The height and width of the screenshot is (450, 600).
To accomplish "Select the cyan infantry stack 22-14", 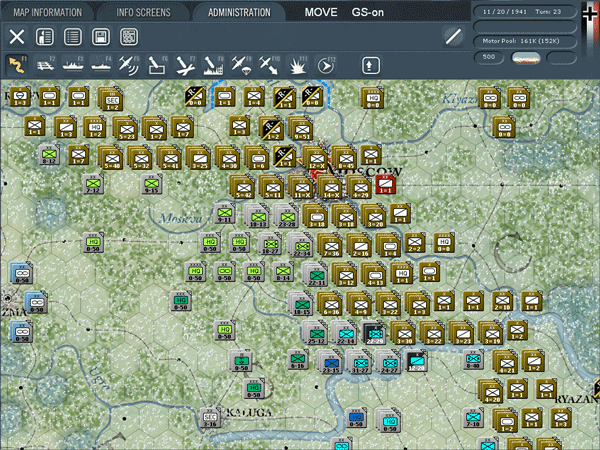I will pos(346,333).
